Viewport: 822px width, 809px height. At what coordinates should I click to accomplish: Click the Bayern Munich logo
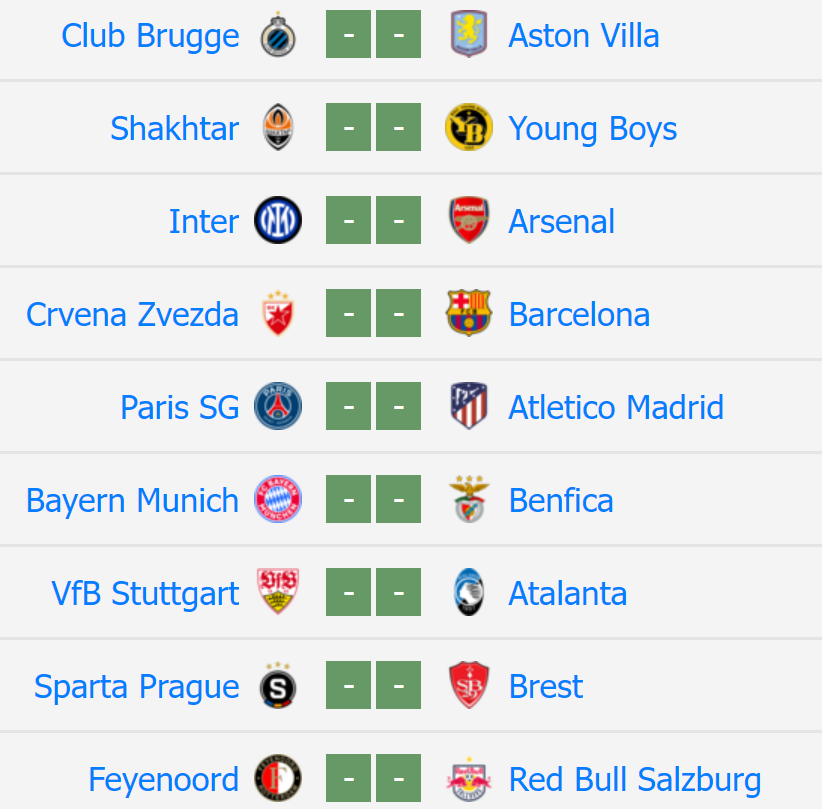coord(278,499)
